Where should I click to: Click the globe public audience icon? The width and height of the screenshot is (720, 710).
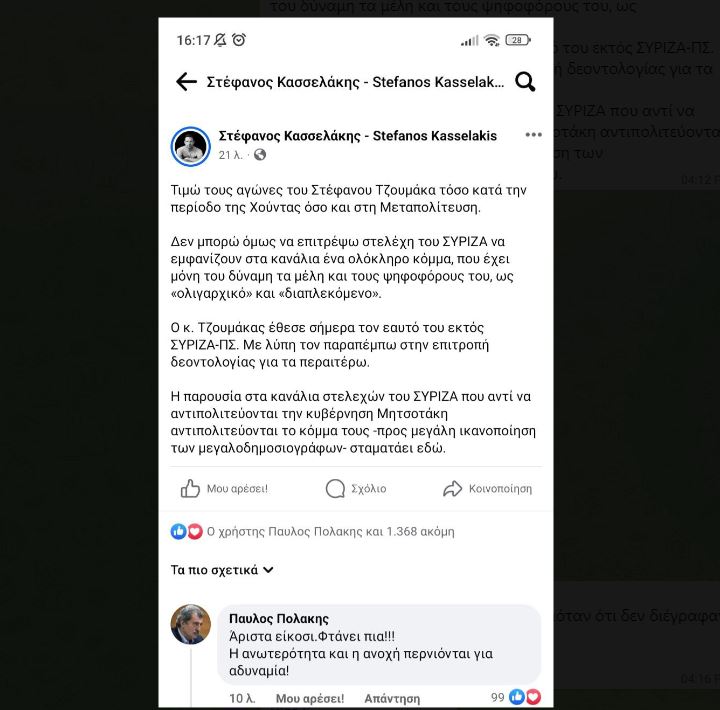(x=260, y=155)
